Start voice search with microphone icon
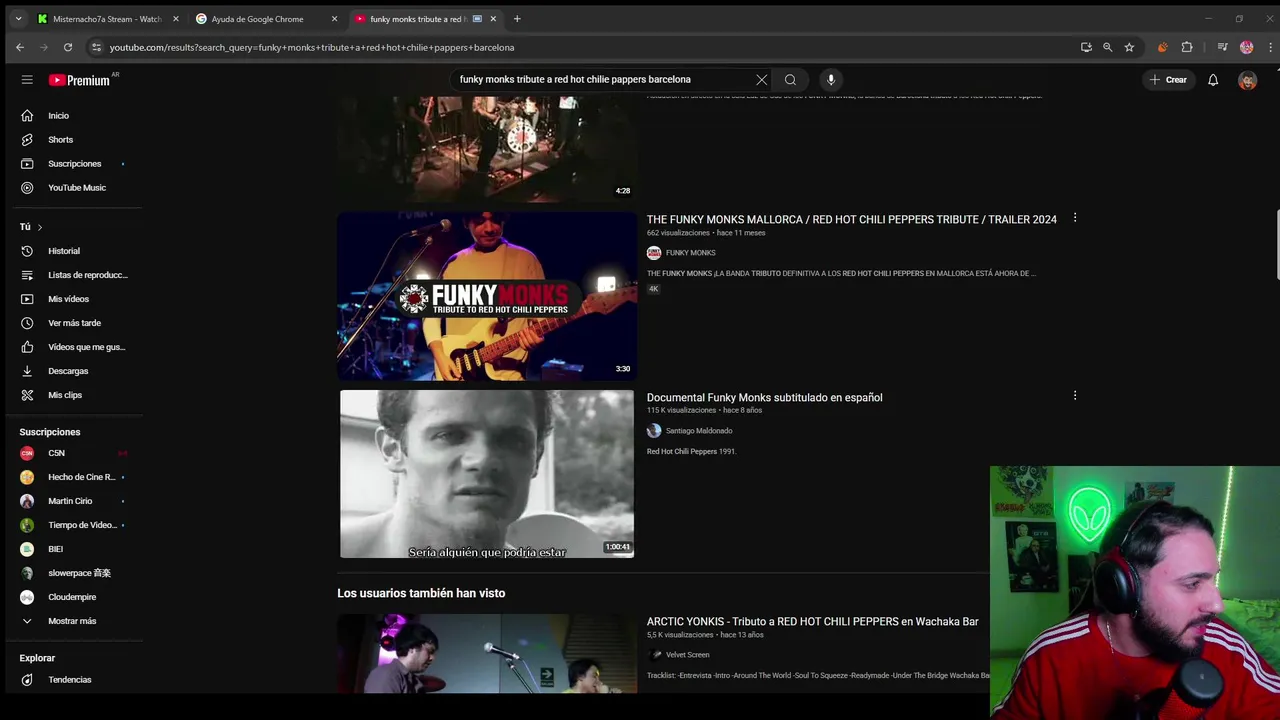 click(831, 80)
